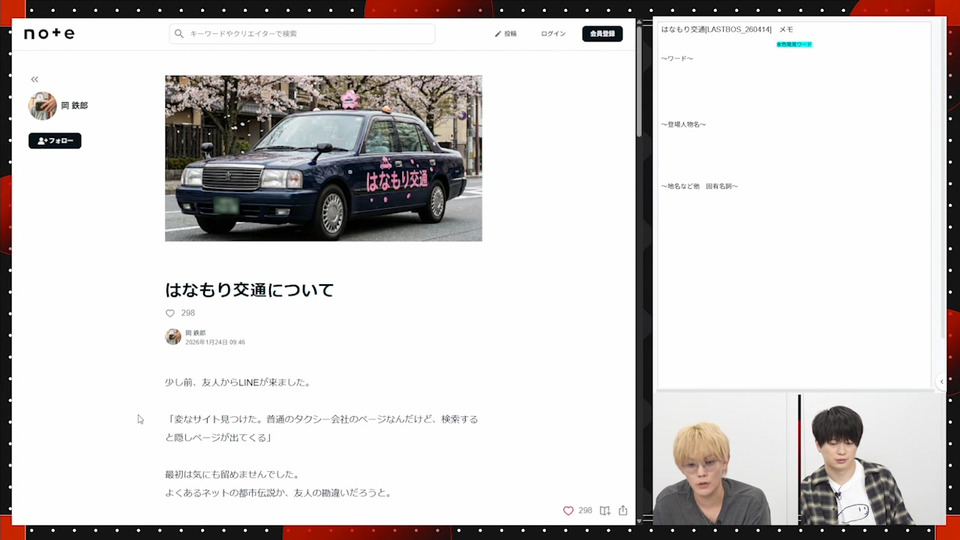Click the search magnifier icon
Image resolution: width=960 pixels, height=540 pixels.
tap(179, 34)
